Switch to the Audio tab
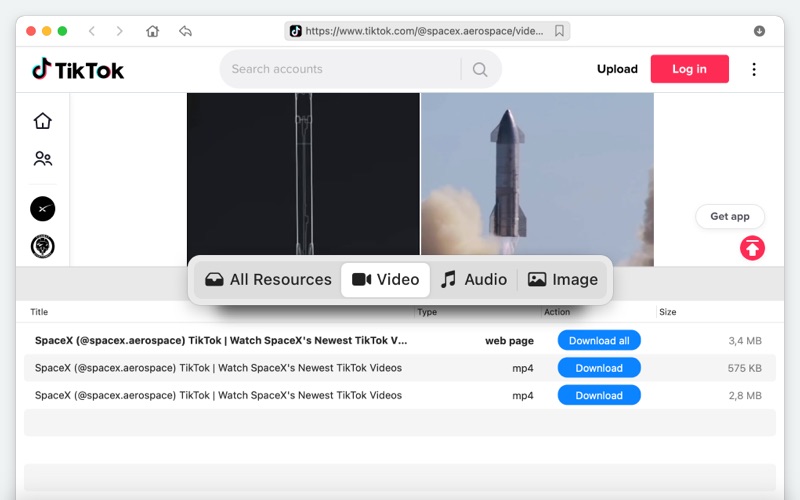Image resolution: width=800 pixels, height=500 pixels. coord(474,280)
